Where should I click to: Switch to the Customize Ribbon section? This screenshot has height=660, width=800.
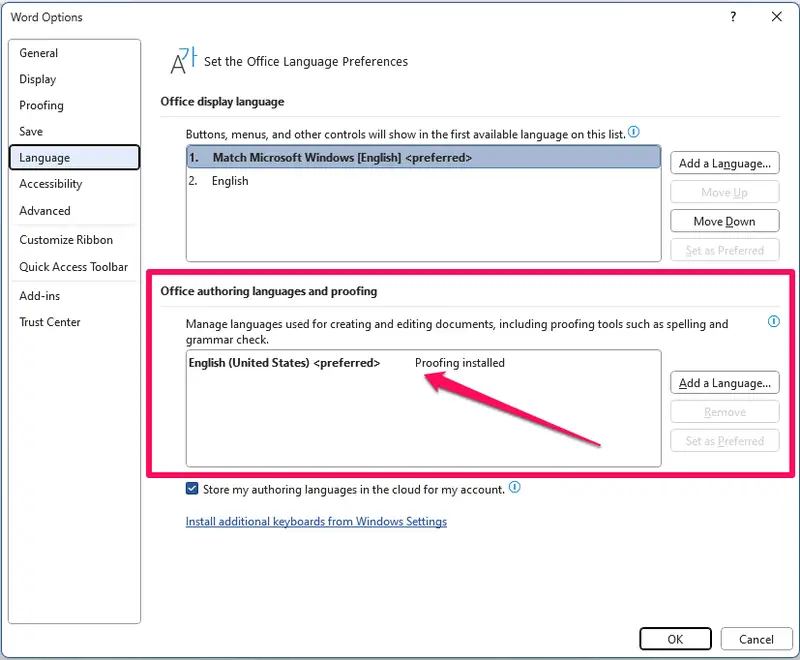point(66,239)
